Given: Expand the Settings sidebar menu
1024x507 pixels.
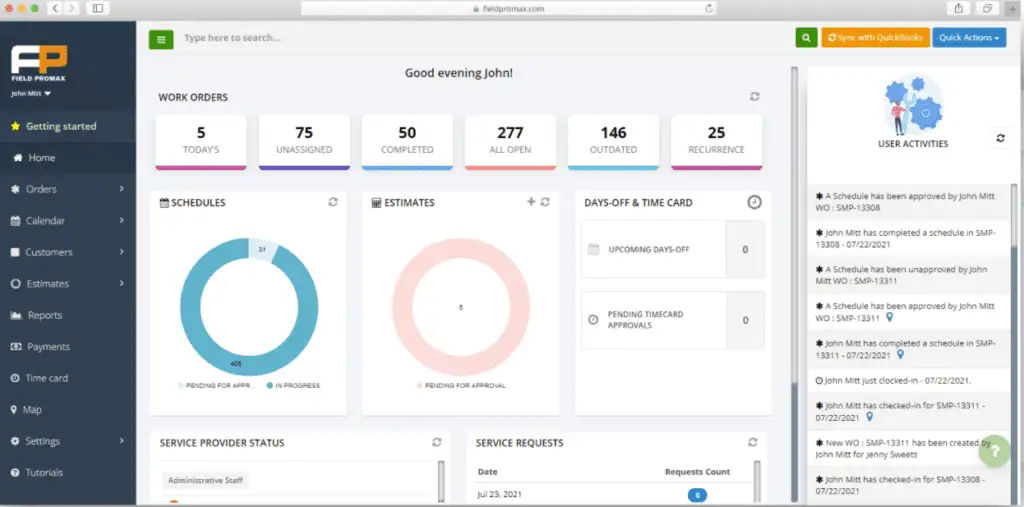Looking at the screenshot, I should click(x=68, y=441).
